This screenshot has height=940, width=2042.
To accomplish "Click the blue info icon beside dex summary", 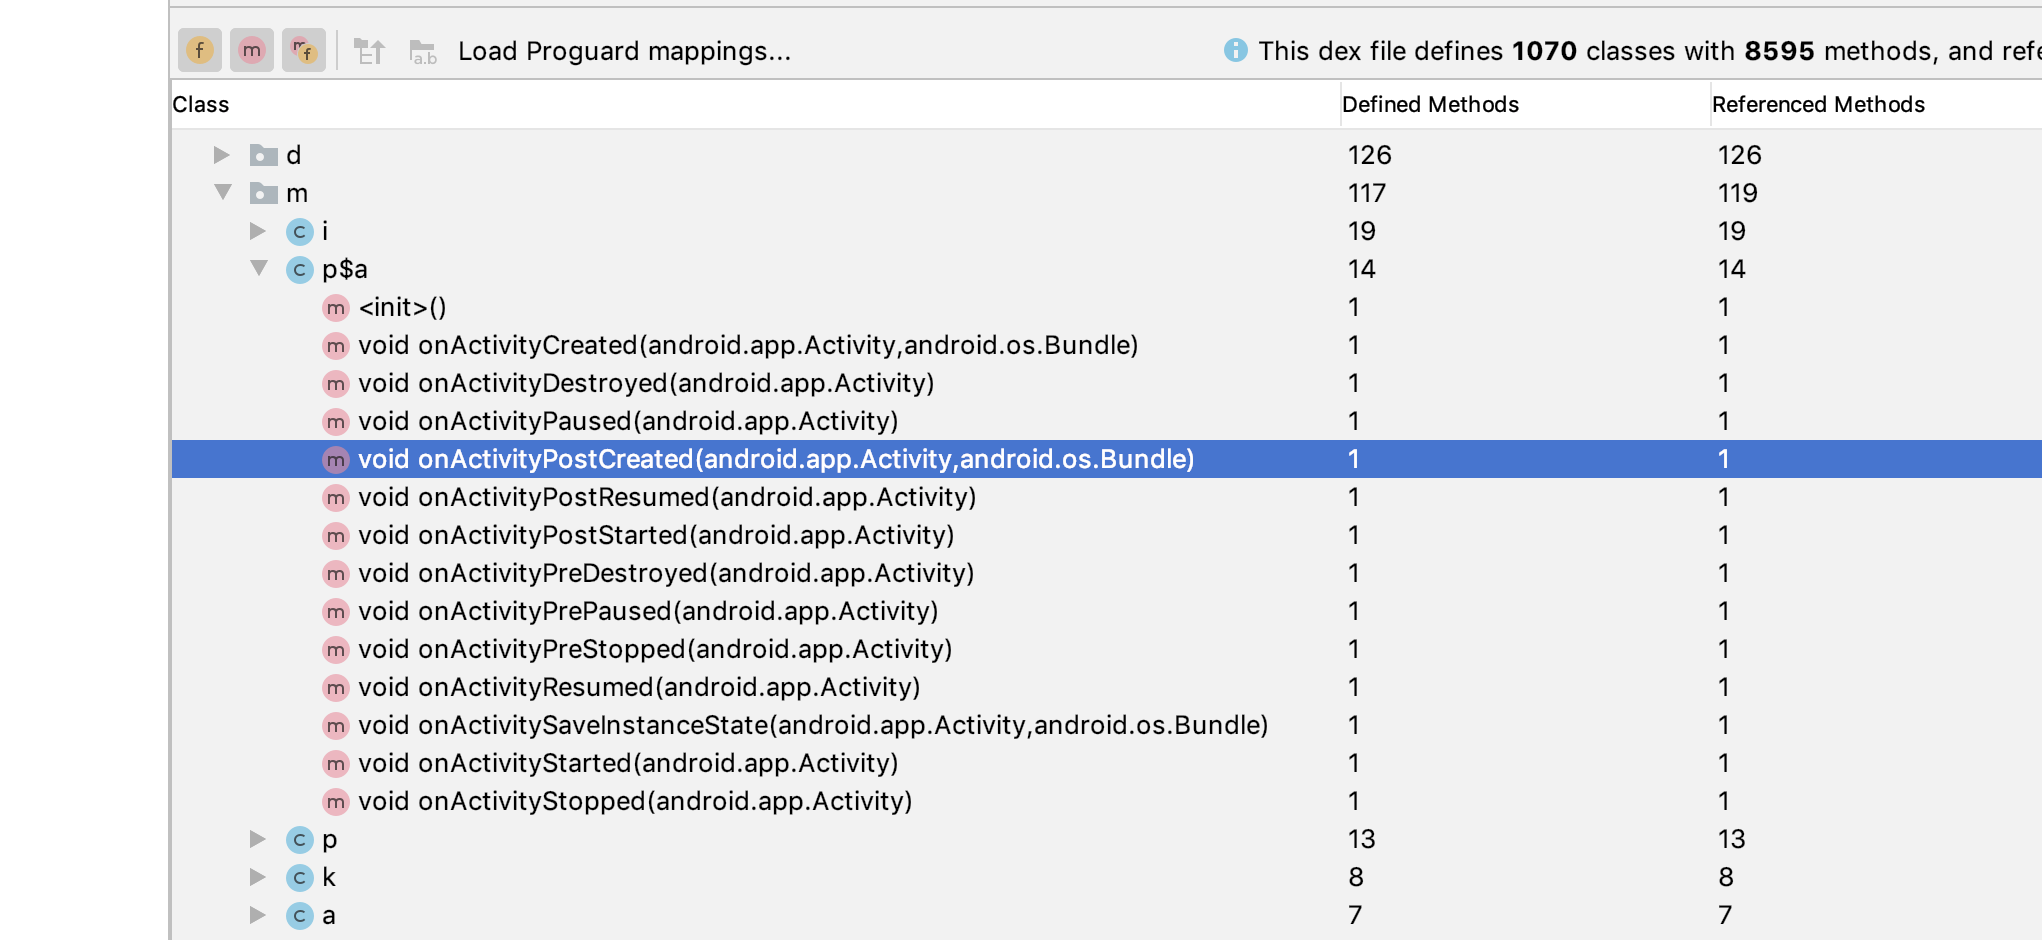I will (1235, 50).
